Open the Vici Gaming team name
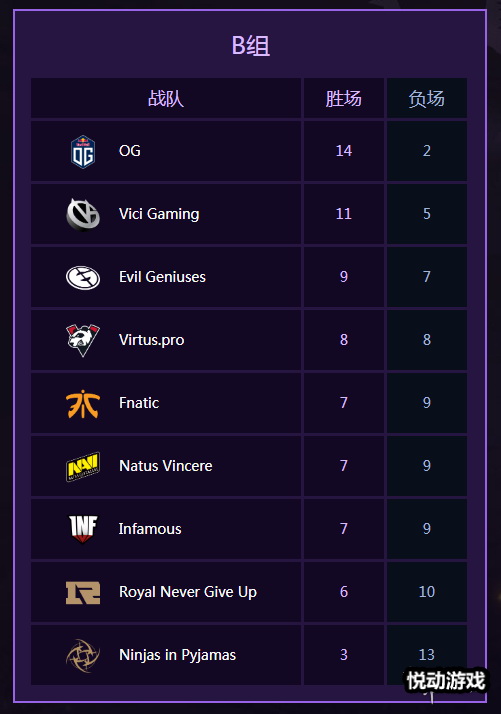This screenshot has width=501, height=714. tap(159, 214)
